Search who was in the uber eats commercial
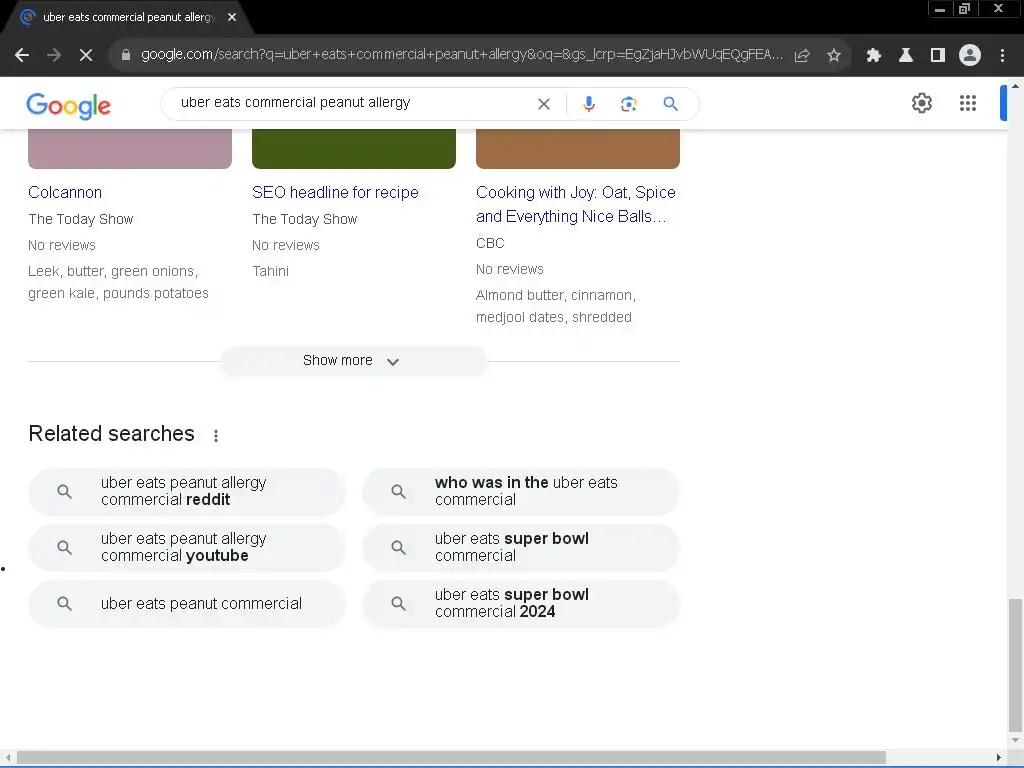The image size is (1024, 768). point(521,492)
